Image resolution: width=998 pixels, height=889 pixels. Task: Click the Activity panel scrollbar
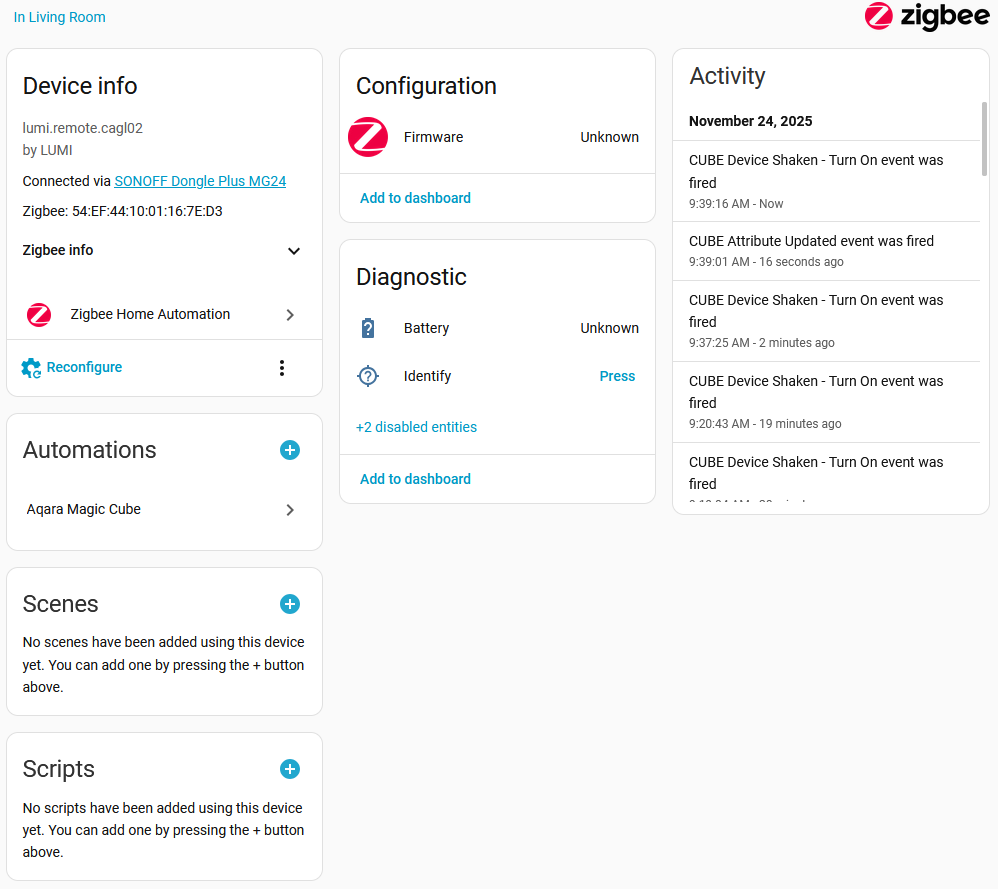(x=984, y=138)
